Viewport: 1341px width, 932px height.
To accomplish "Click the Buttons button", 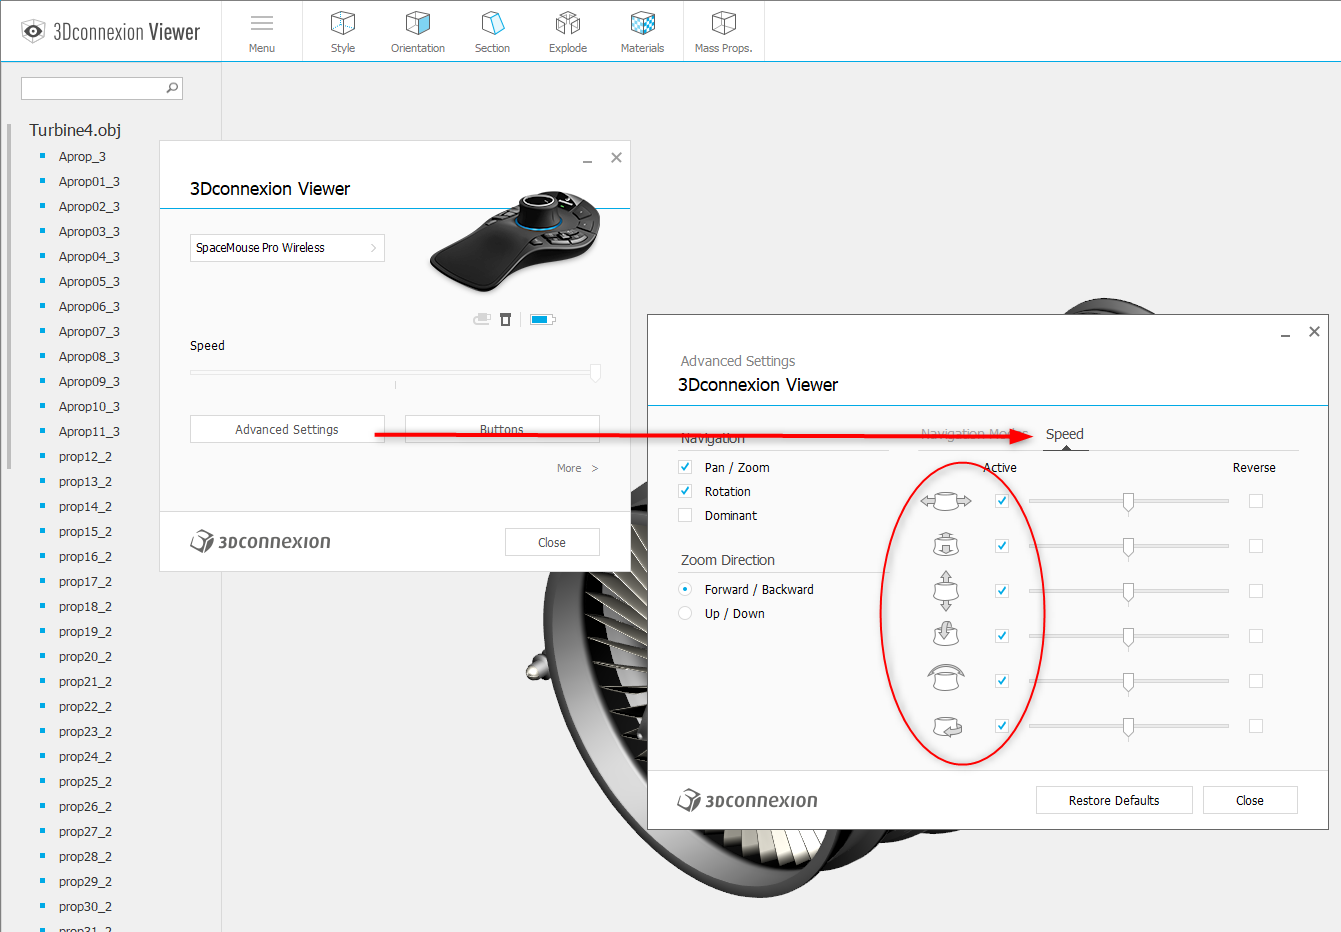I will pos(502,429).
